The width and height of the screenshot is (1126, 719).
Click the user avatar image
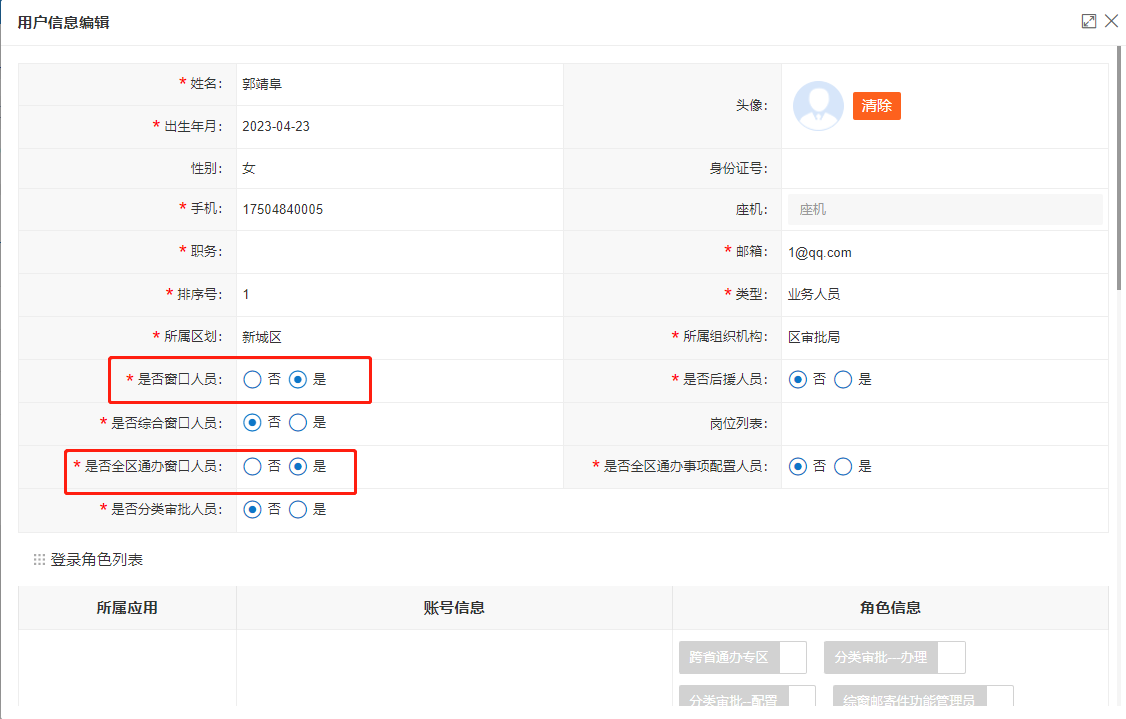818,106
